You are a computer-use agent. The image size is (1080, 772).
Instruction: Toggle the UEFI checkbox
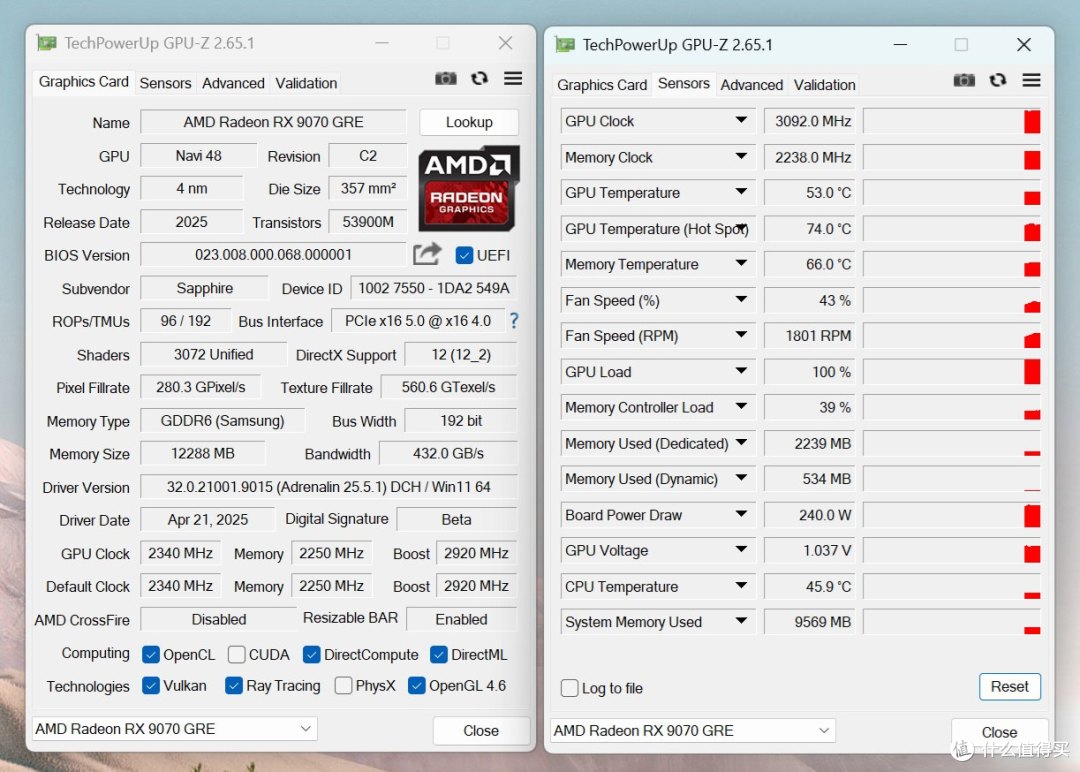464,255
